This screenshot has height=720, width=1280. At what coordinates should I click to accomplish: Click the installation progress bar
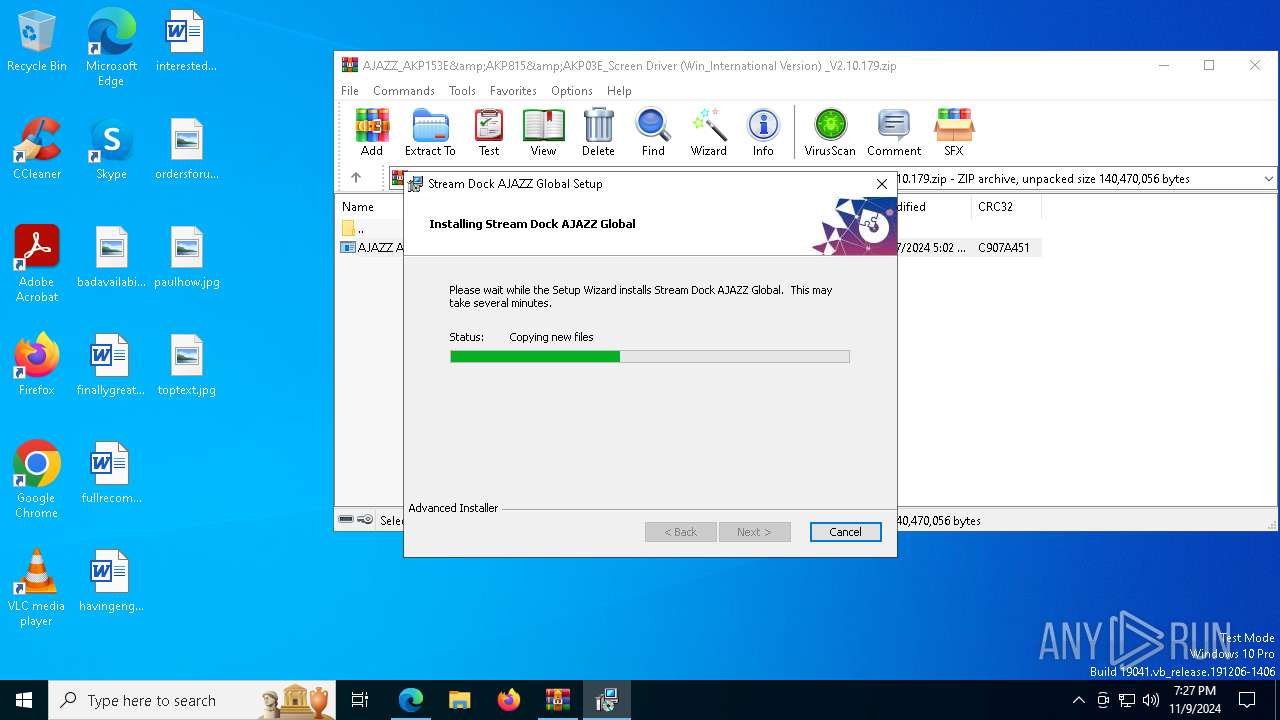(650, 356)
